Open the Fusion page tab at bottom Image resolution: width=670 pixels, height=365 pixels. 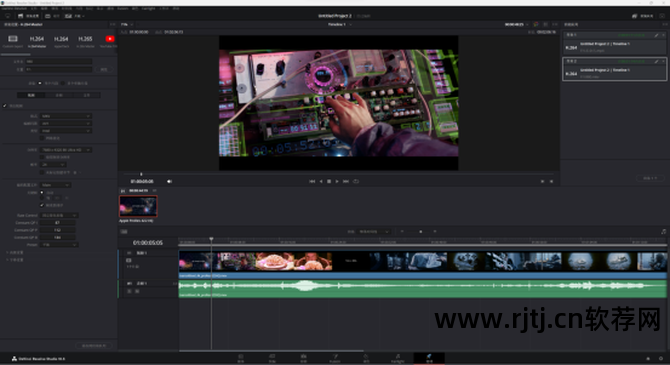click(335, 358)
